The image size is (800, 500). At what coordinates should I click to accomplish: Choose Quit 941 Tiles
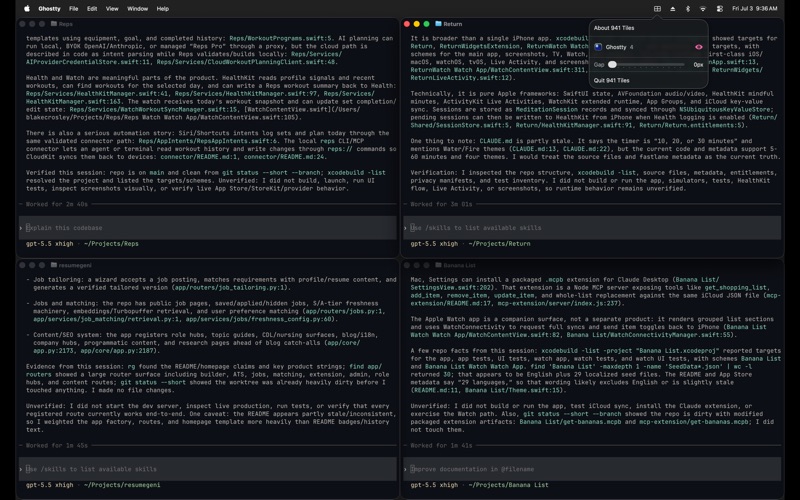611,80
